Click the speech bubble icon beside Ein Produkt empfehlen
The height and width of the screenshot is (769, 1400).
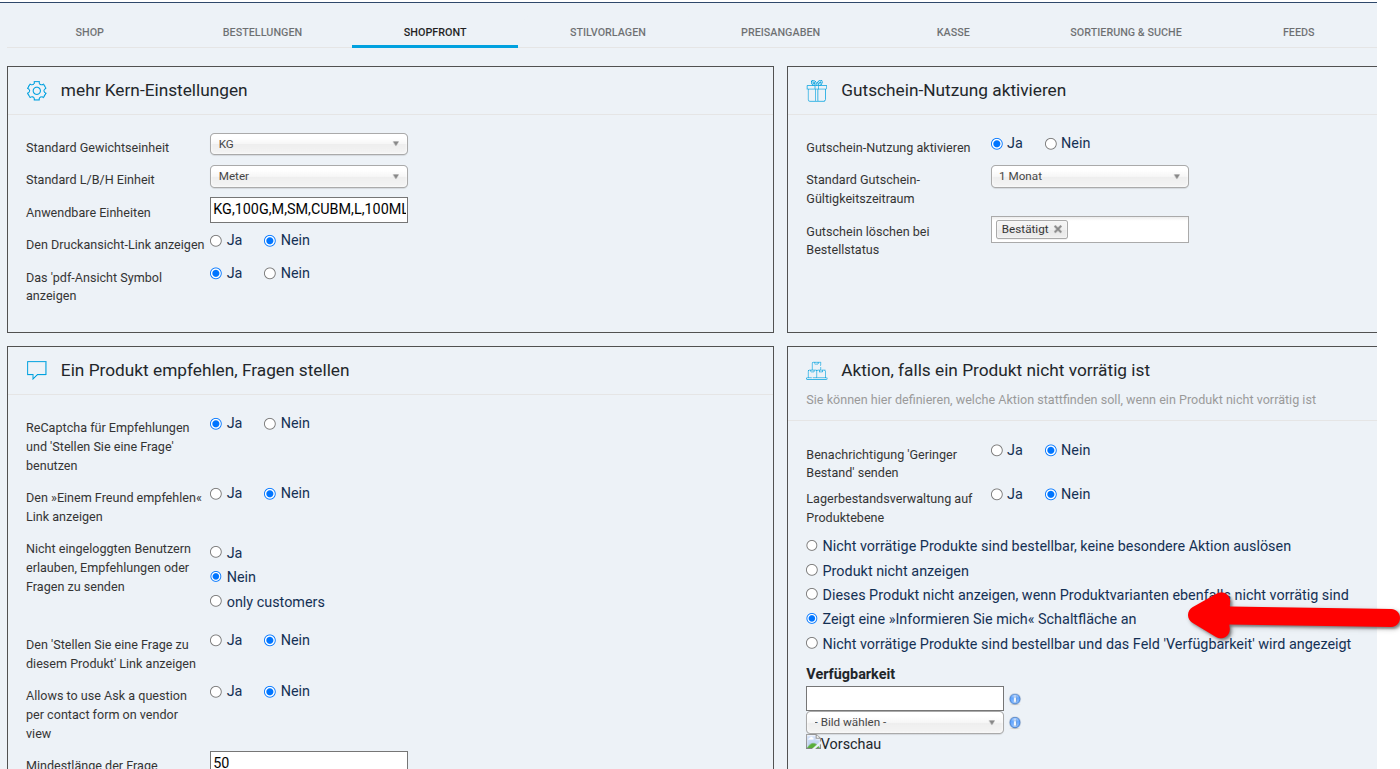click(37, 371)
